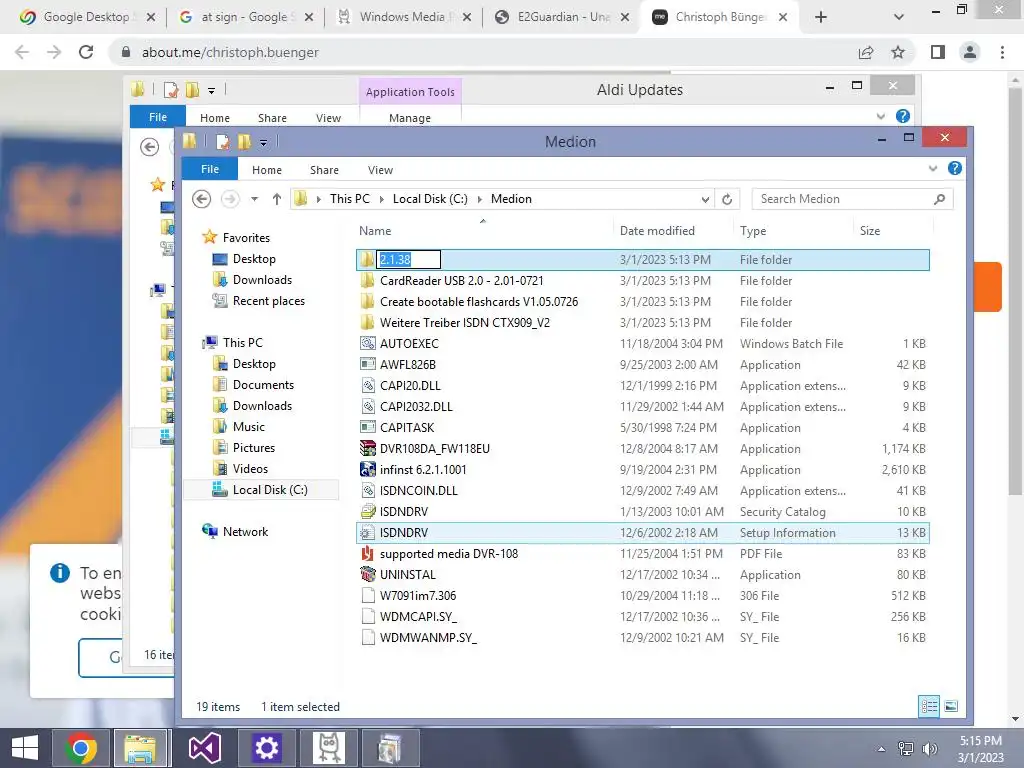Select the supported media DVR-108 PDF icon
The height and width of the screenshot is (768, 1024).
click(368, 554)
